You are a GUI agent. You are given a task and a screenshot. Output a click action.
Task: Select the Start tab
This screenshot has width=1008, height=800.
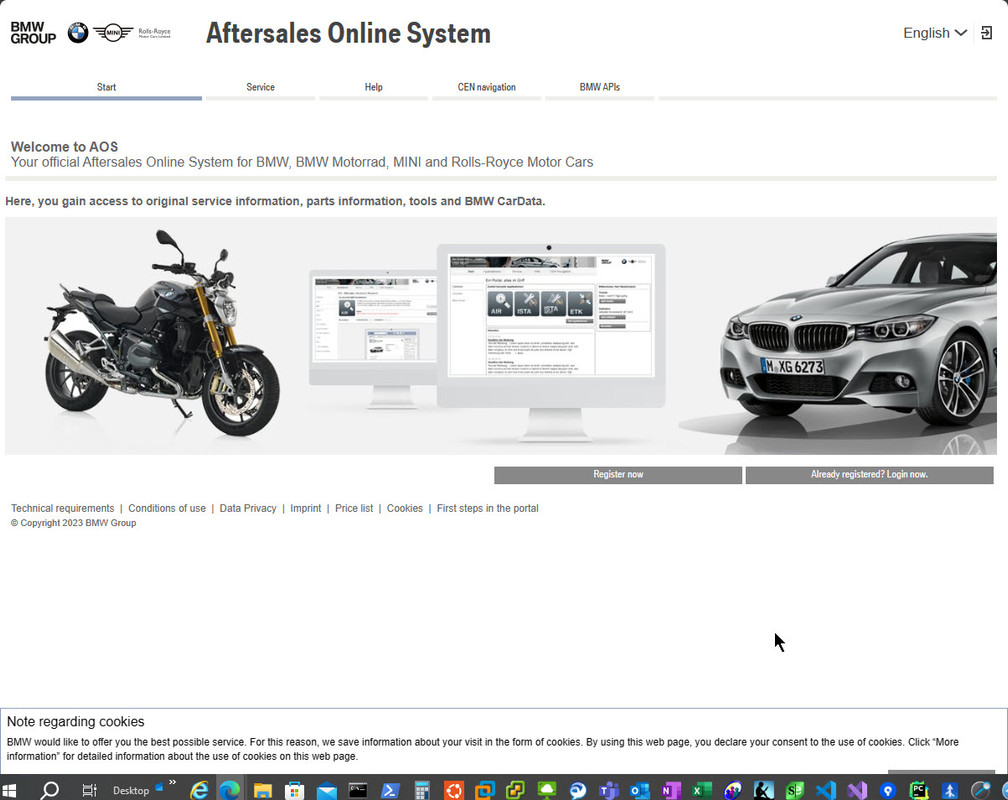pos(106,87)
